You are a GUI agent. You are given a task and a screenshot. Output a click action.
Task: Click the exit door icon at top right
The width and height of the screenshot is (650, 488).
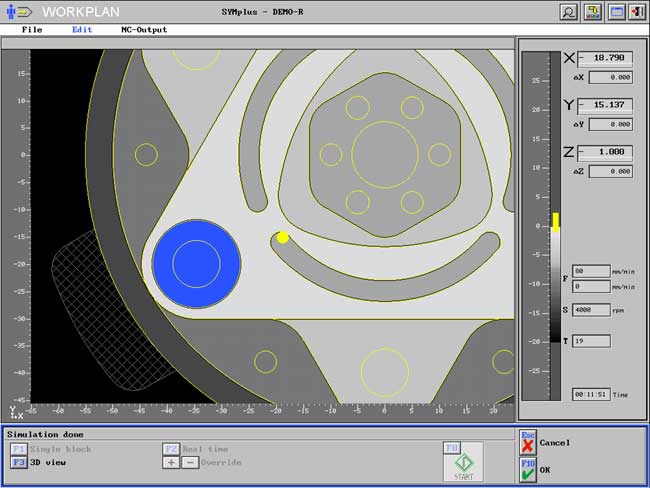pyautogui.click(x=638, y=11)
